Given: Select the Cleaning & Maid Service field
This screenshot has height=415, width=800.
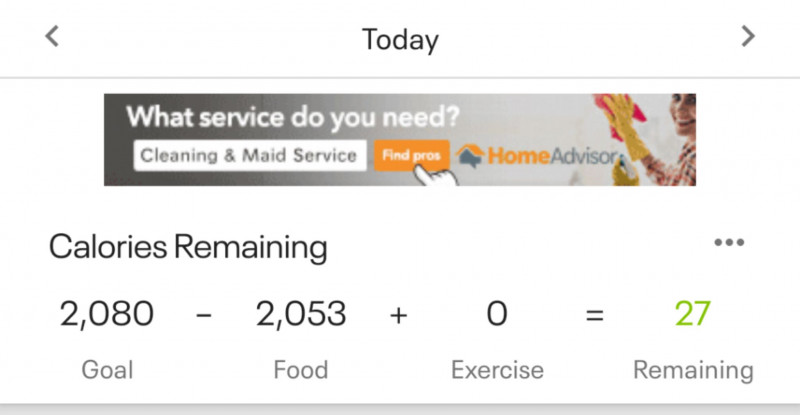Looking at the screenshot, I should click(x=249, y=156).
